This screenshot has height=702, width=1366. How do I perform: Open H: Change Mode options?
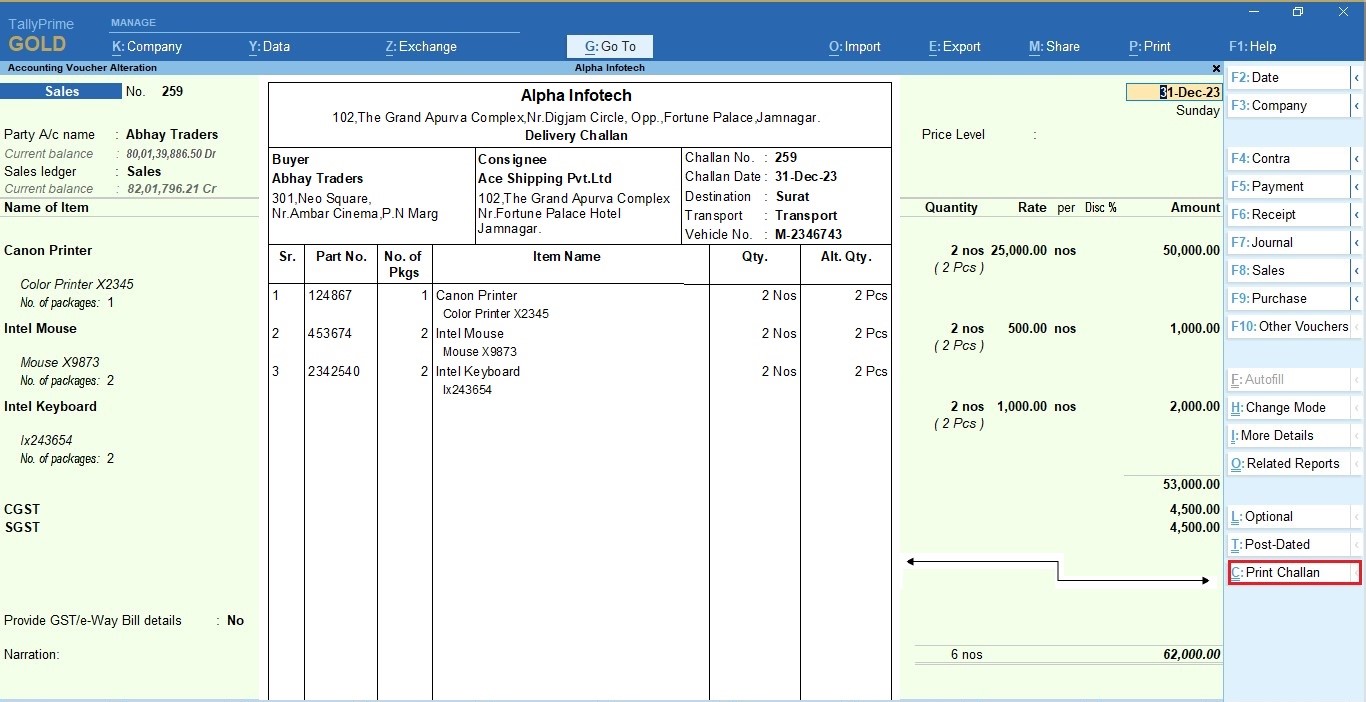pos(1290,407)
